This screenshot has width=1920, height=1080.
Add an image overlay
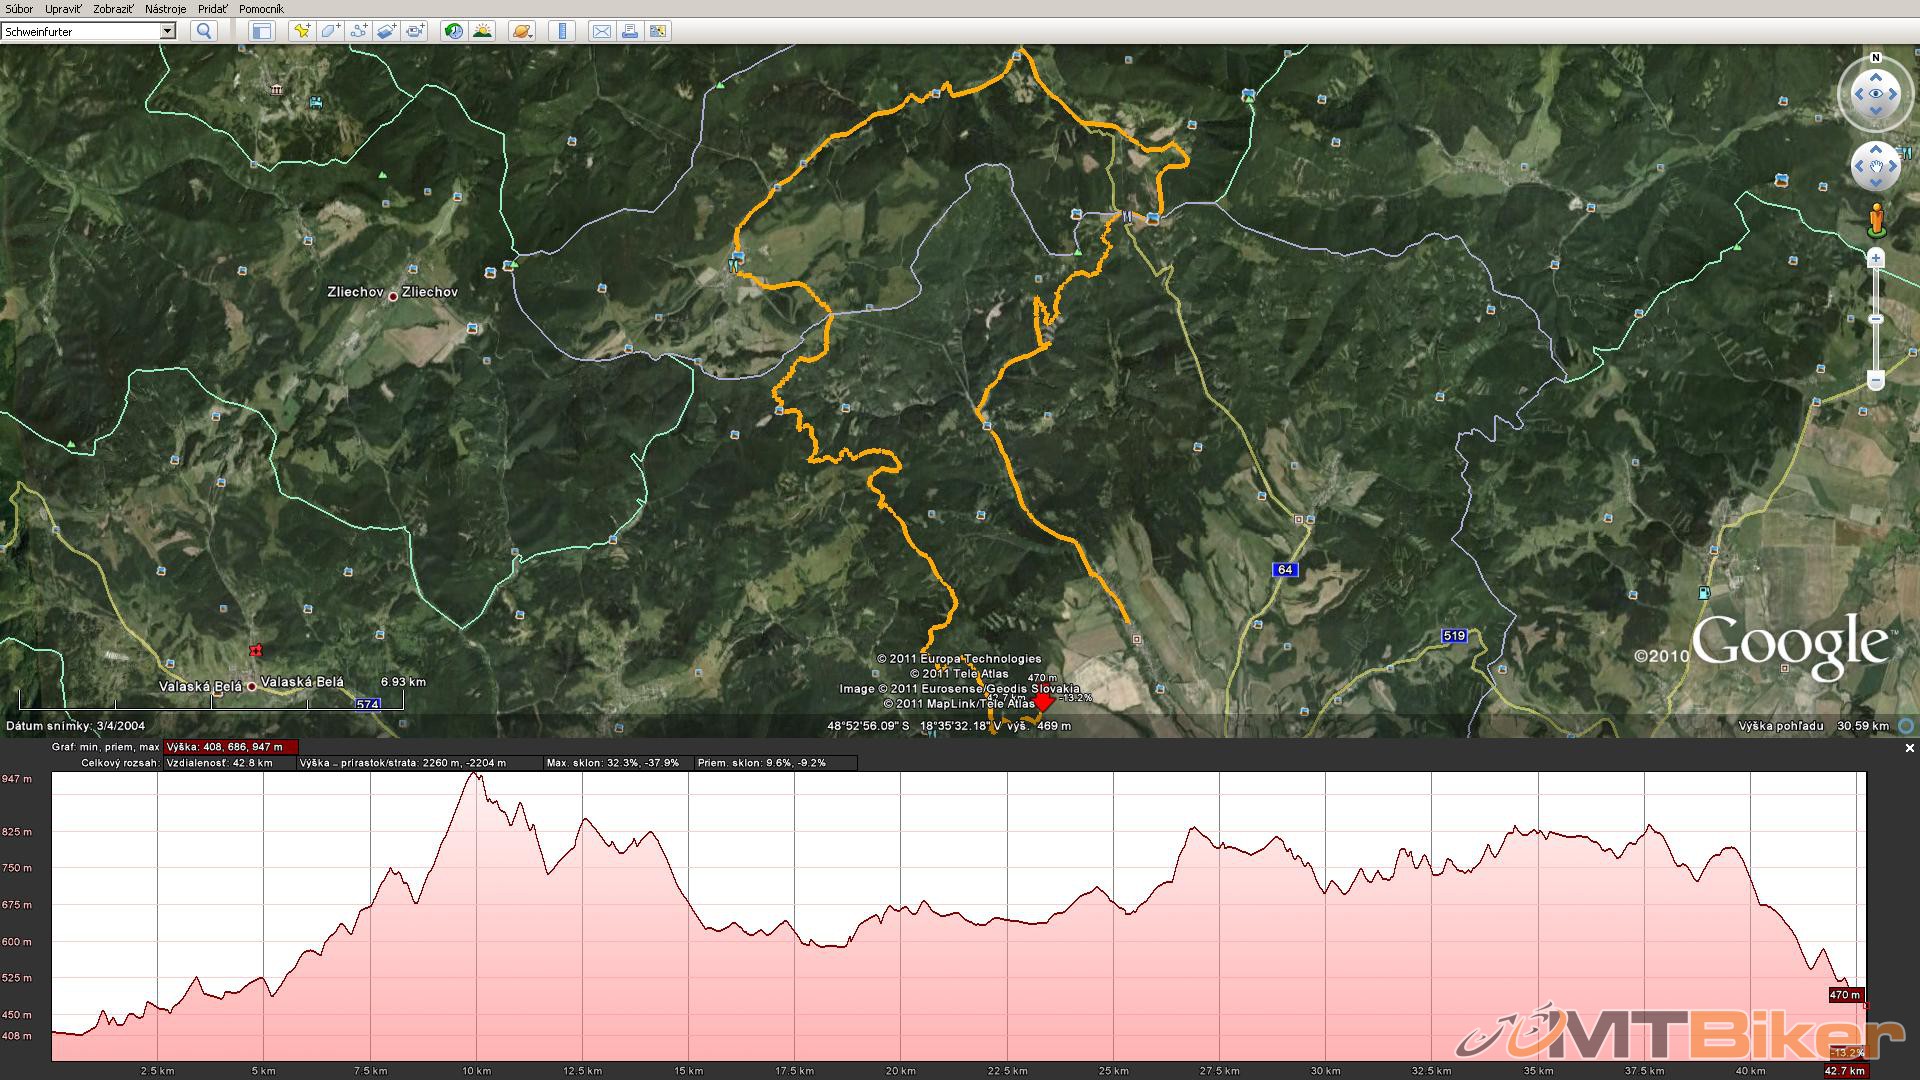click(387, 31)
